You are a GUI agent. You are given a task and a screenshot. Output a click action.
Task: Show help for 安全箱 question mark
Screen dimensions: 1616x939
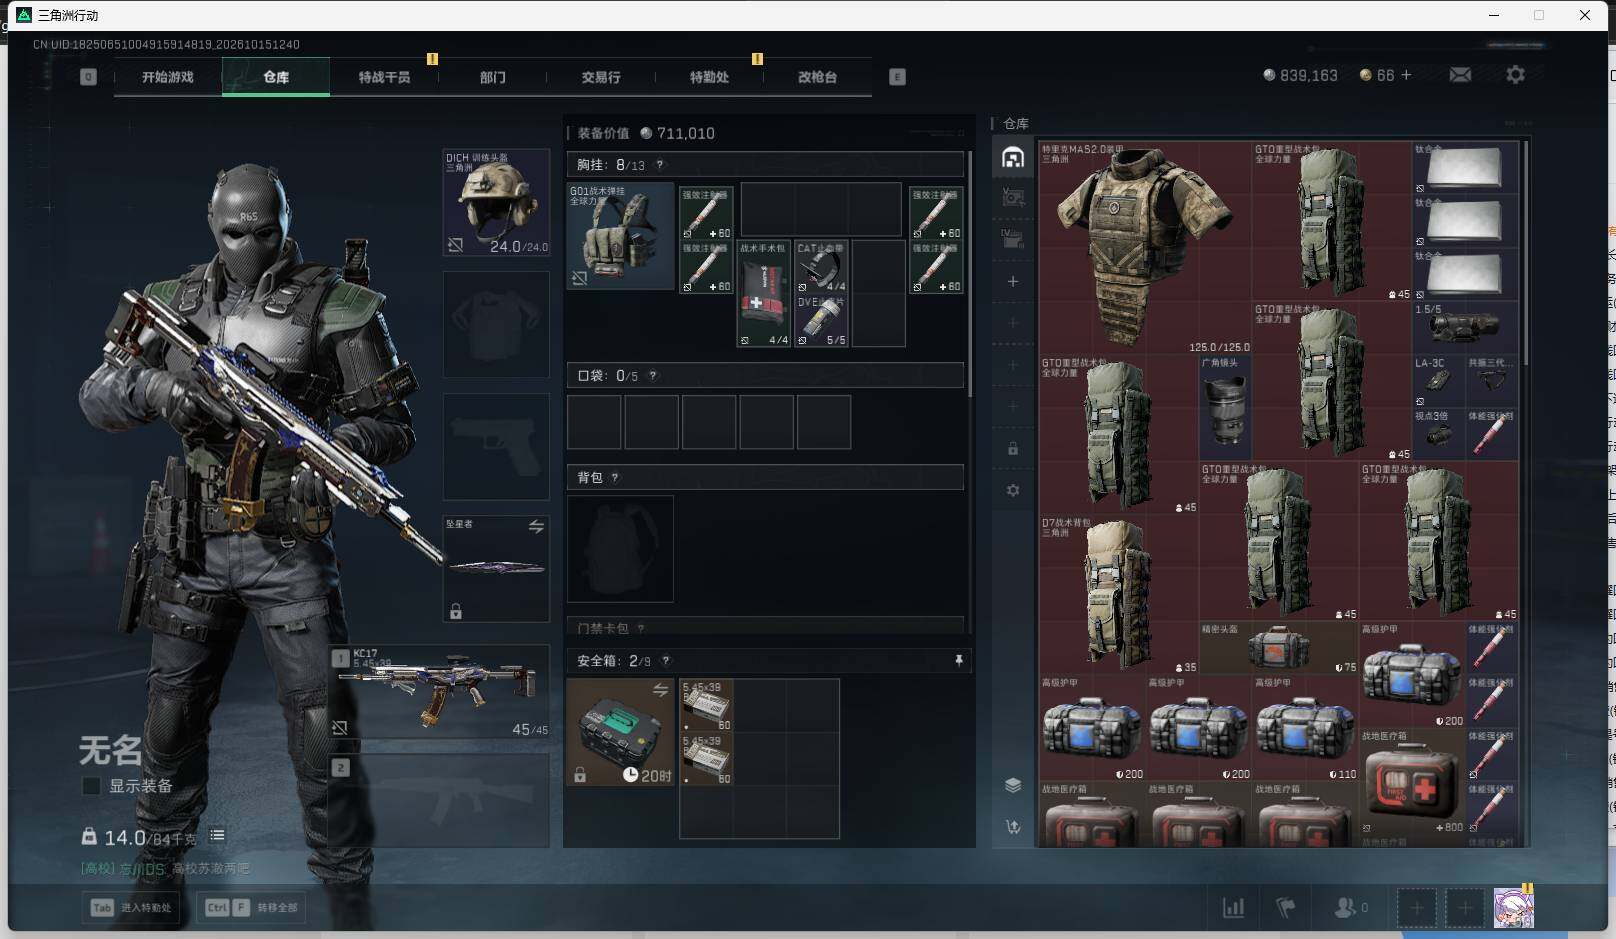[x=666, y=661]
